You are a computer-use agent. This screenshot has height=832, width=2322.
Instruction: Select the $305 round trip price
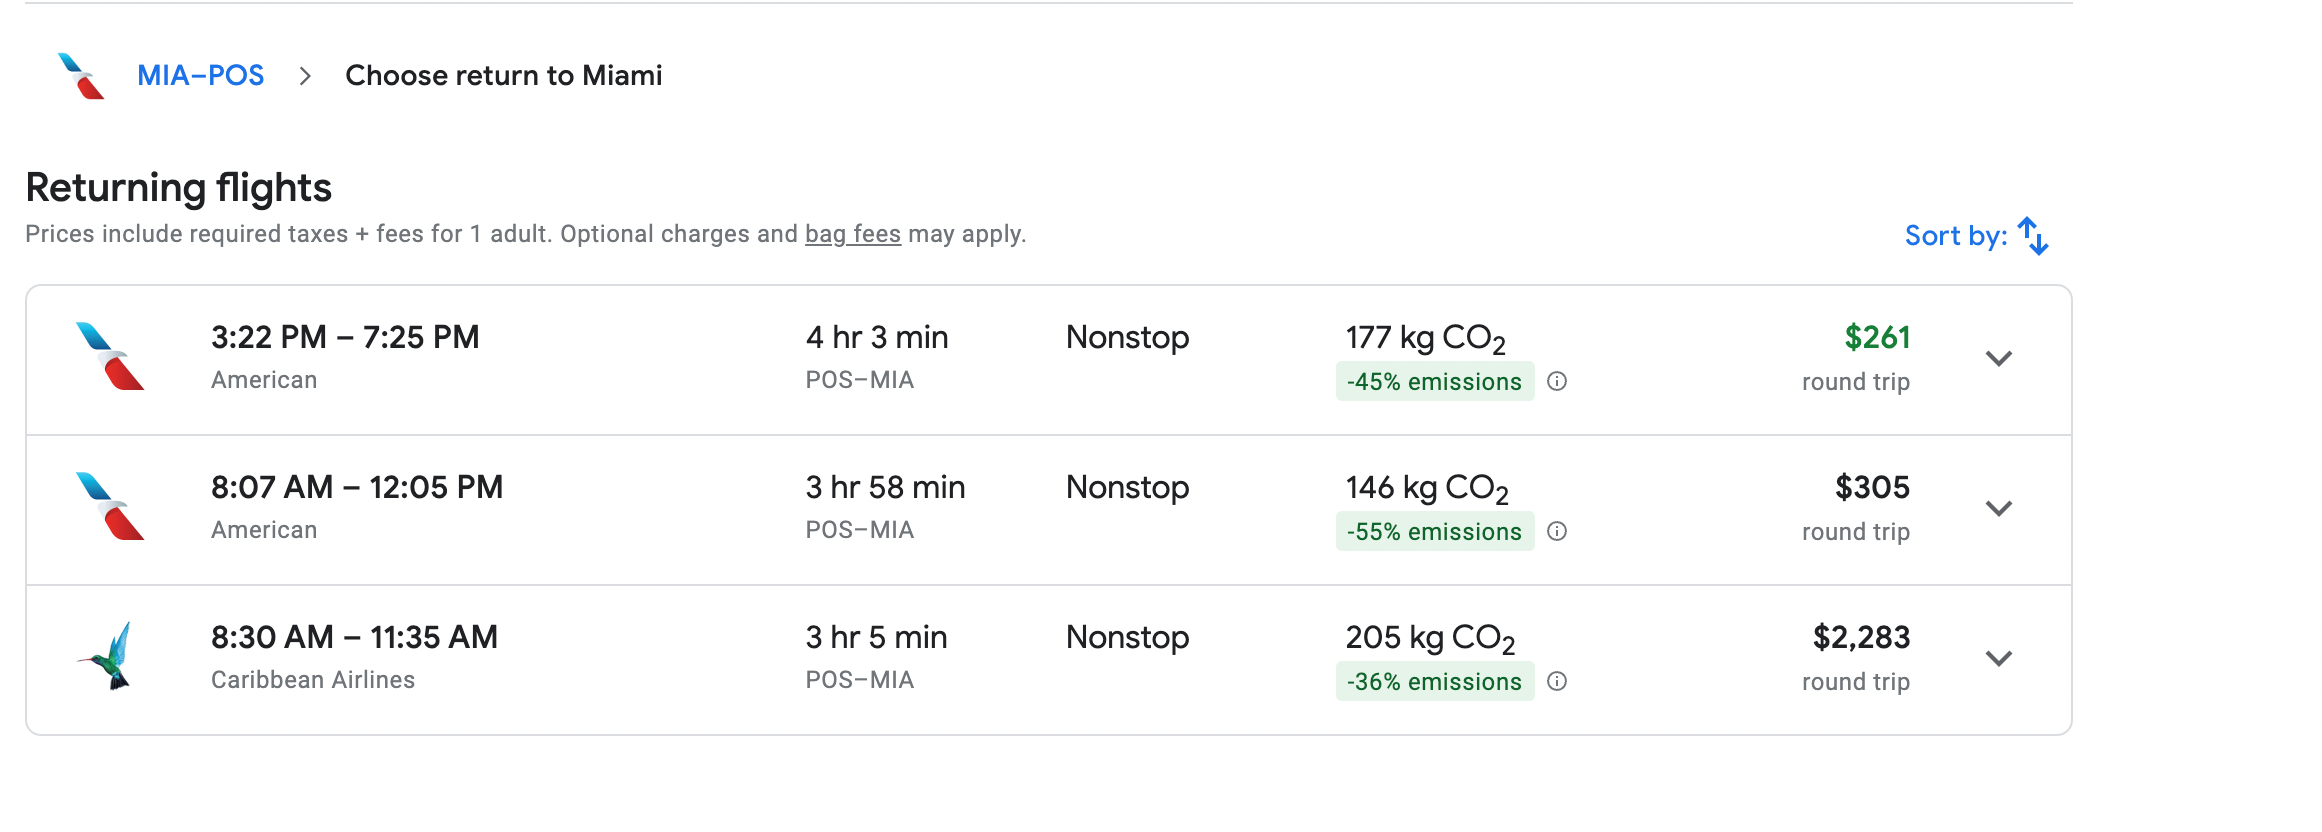point(1871,488)
